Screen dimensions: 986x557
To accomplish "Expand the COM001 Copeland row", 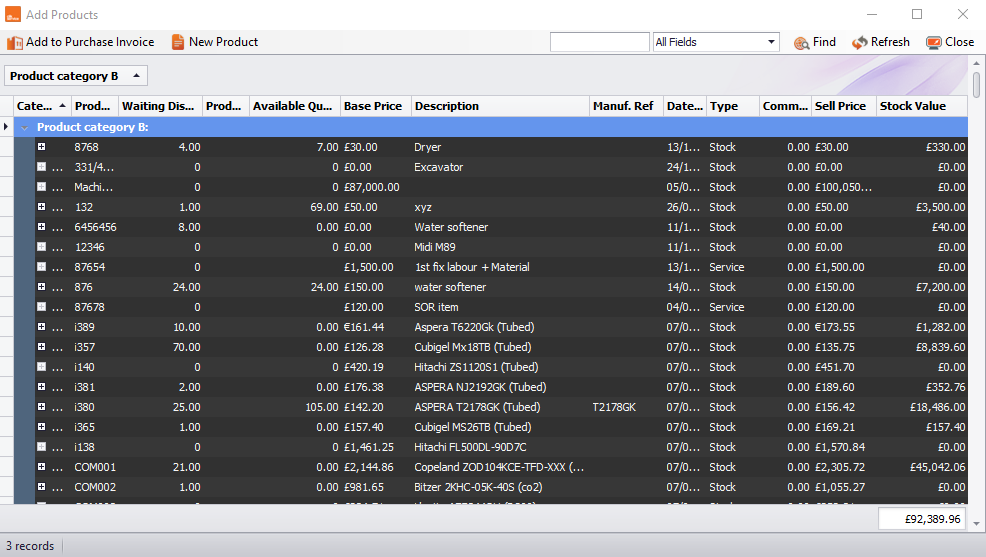I will [x=42, y=467].
